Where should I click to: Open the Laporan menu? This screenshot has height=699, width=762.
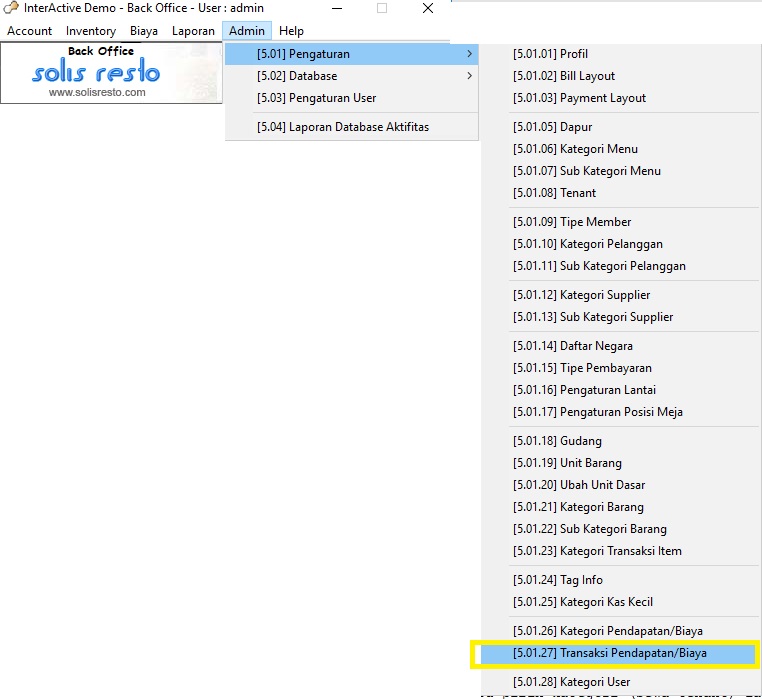pyautogui.click(x=193, y=31)
